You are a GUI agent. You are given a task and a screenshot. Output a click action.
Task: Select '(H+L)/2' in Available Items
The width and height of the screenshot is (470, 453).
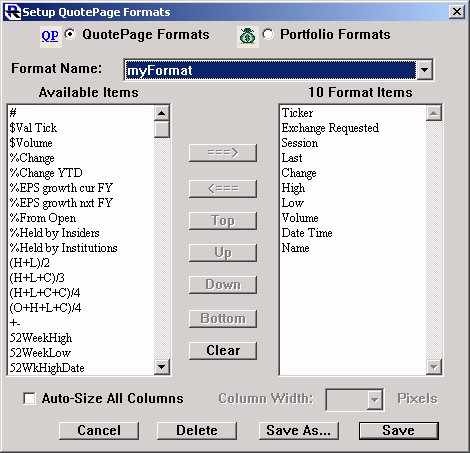(81, 263)
